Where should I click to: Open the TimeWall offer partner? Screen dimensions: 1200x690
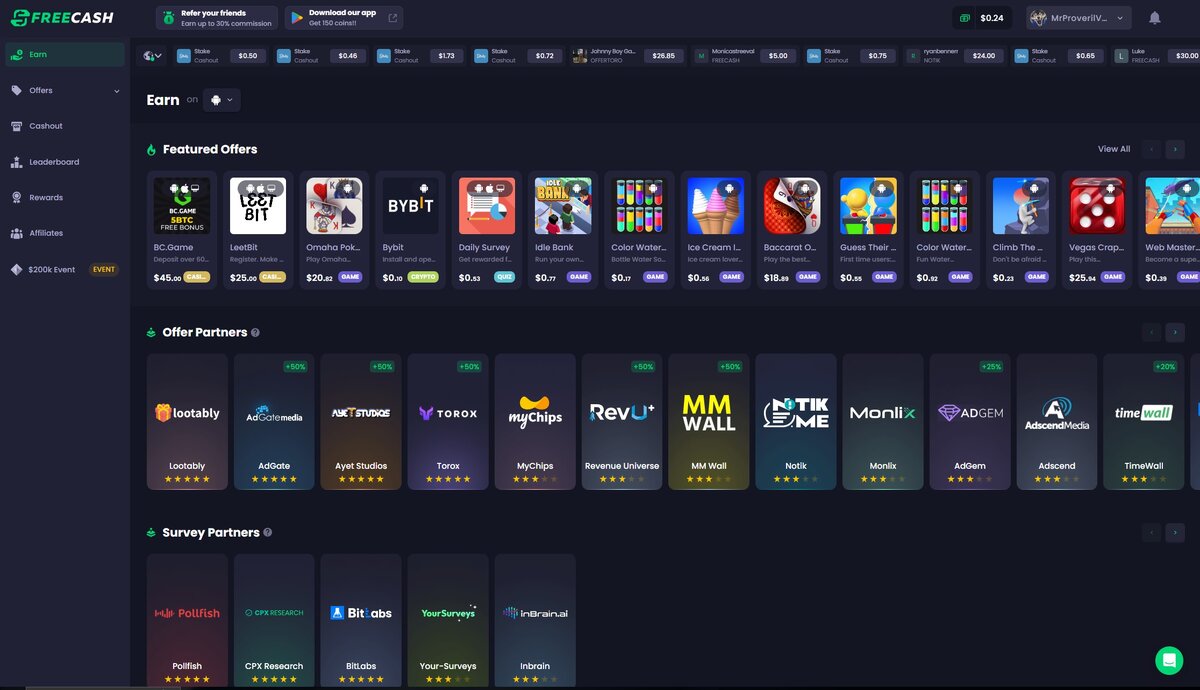click(1144, 422)
